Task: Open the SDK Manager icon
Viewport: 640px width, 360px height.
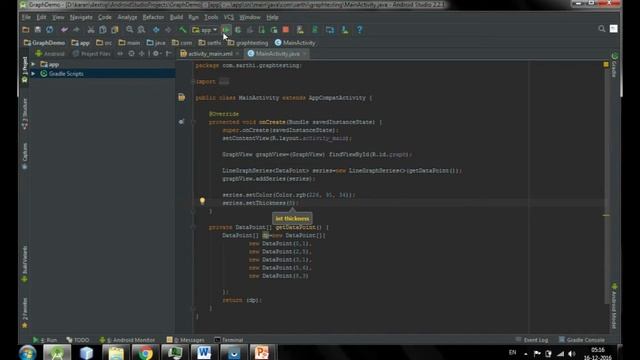Action: point(345,30)
